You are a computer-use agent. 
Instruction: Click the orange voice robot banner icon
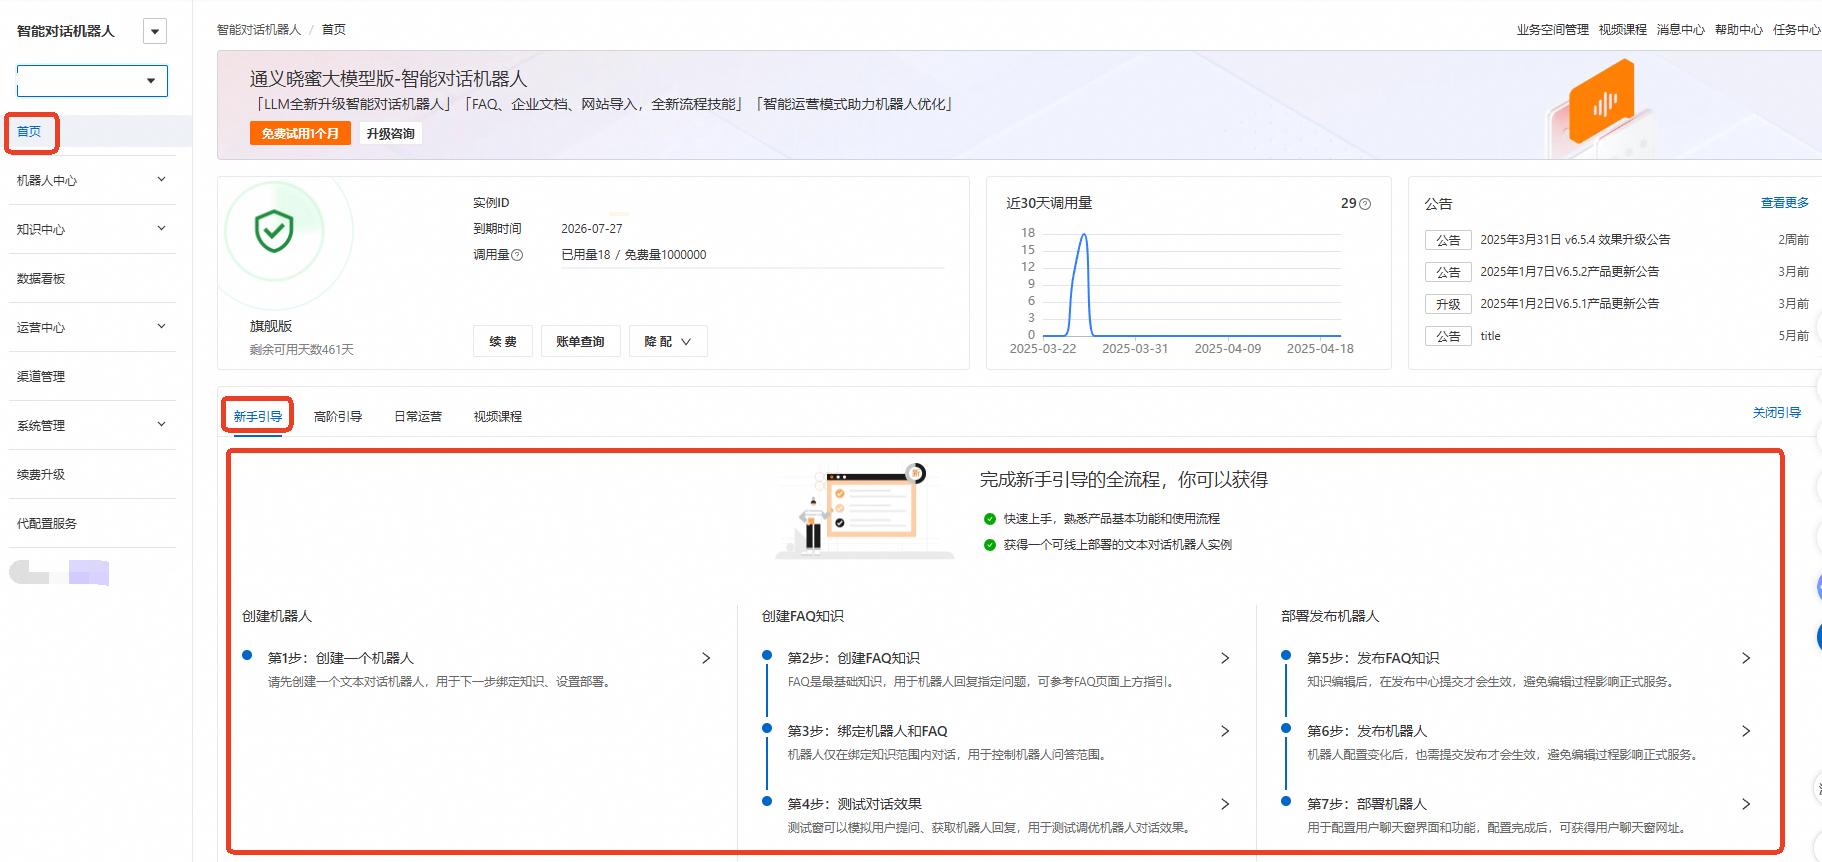click(1602, 100)
